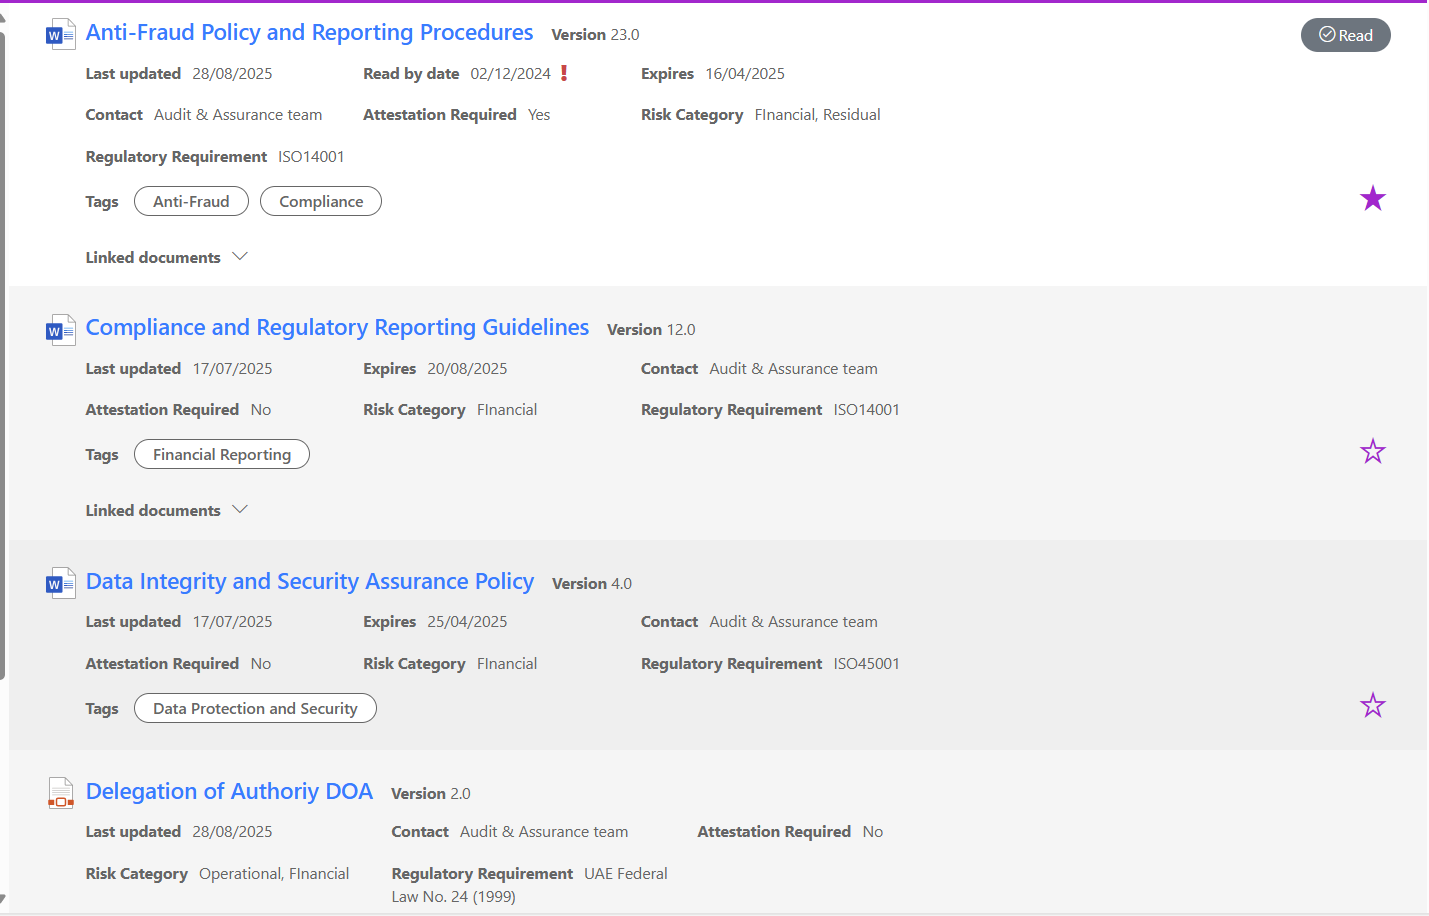Screen dimensions: 1429x916
Task: Click the PDF icon beside Delegation of Authoriy DOA
Action: [60, 793]
